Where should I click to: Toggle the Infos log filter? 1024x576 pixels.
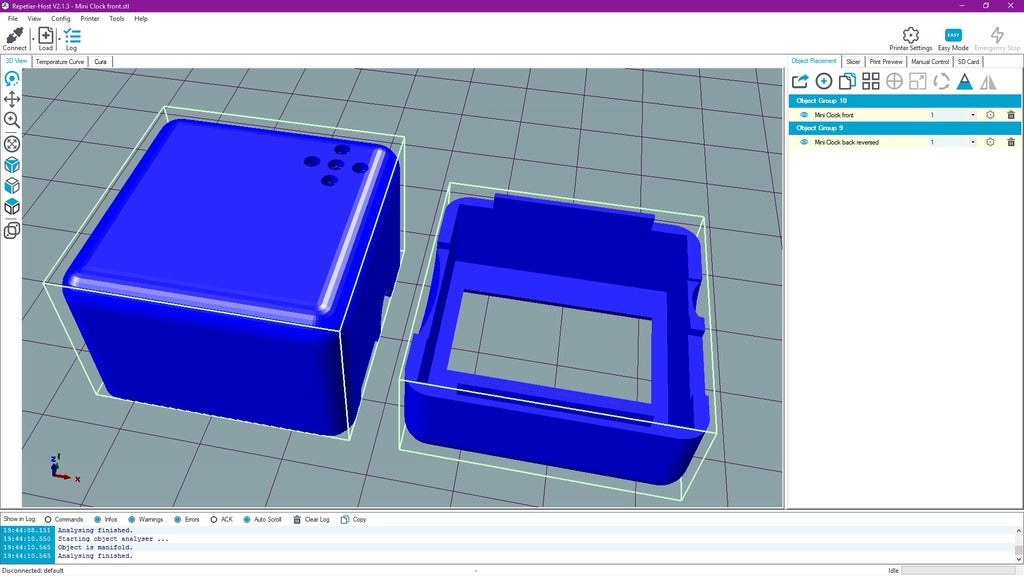pos(106,519)
